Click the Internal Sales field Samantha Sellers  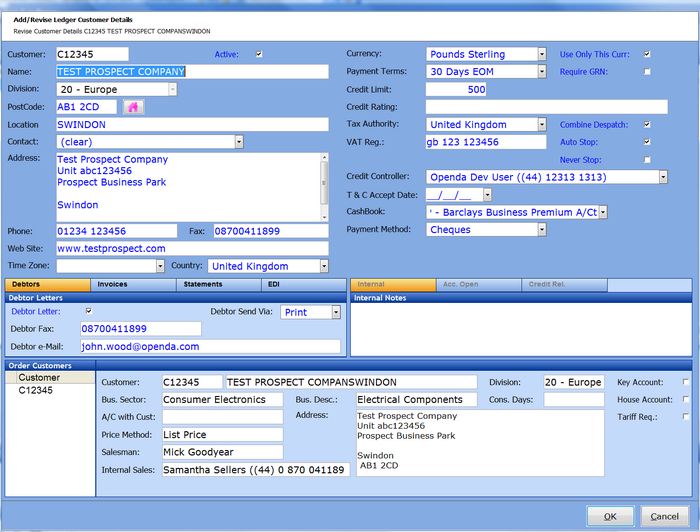point(256,470)
